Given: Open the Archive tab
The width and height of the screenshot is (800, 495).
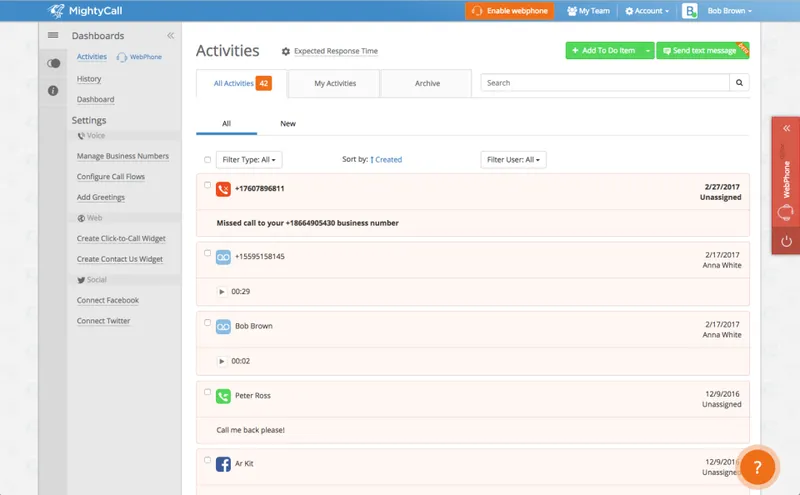Looking at the screenshot, I should point(427,83).
